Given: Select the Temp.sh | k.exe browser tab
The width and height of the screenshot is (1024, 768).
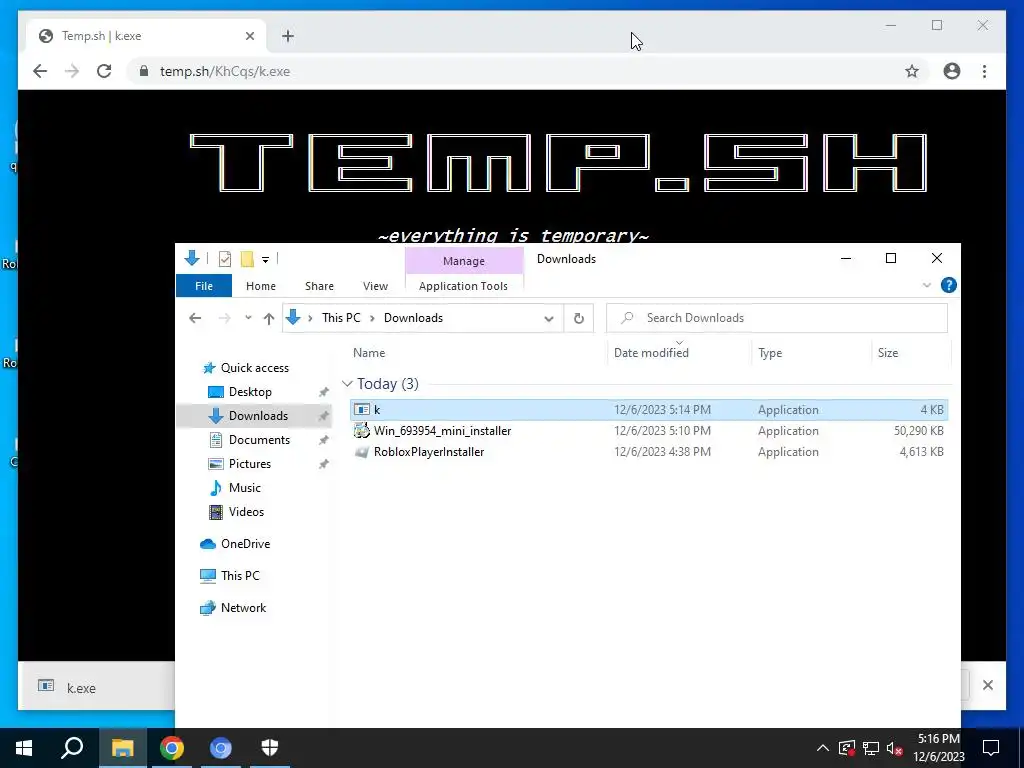Looking at the screenshot, I should point(146,36).
